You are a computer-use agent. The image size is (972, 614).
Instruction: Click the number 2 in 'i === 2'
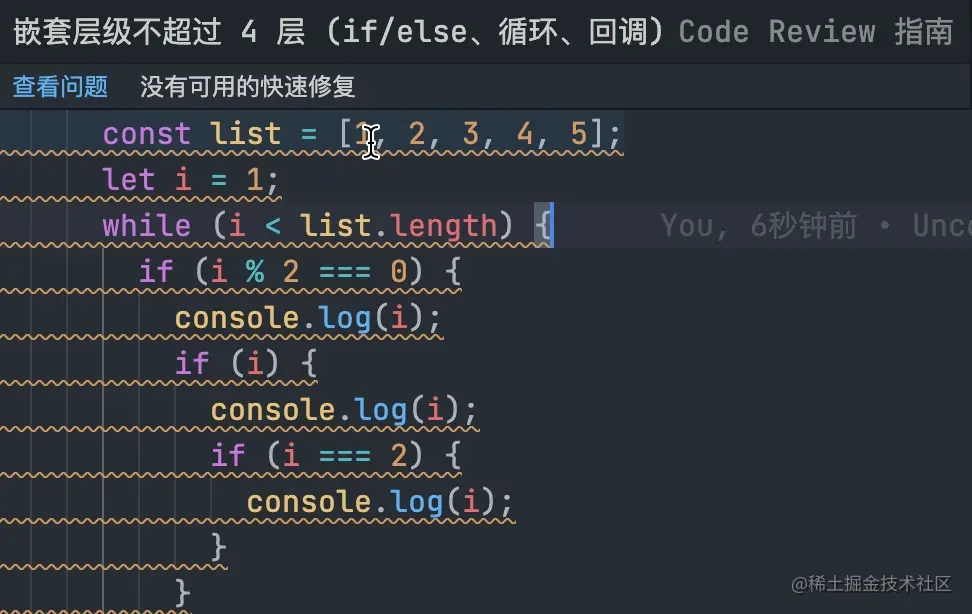coord(399,456)
